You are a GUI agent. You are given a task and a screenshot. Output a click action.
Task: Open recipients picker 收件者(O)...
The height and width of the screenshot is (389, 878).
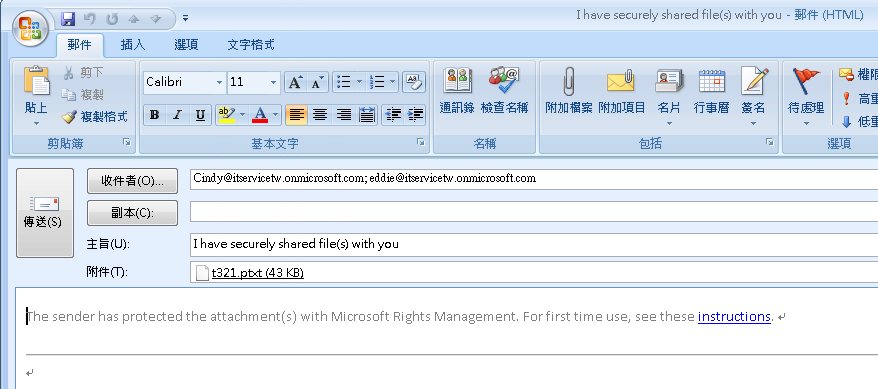pyautogui.click(x=132, y=180)
